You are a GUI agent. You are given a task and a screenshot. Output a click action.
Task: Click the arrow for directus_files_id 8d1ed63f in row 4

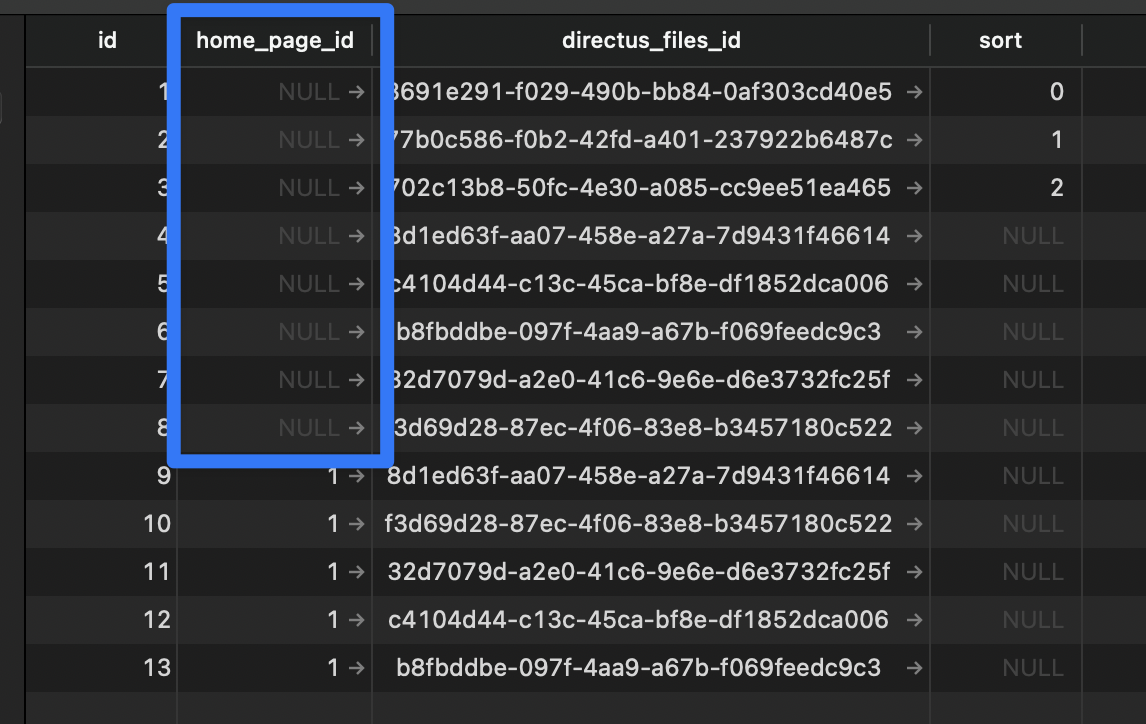click(913, 235)
